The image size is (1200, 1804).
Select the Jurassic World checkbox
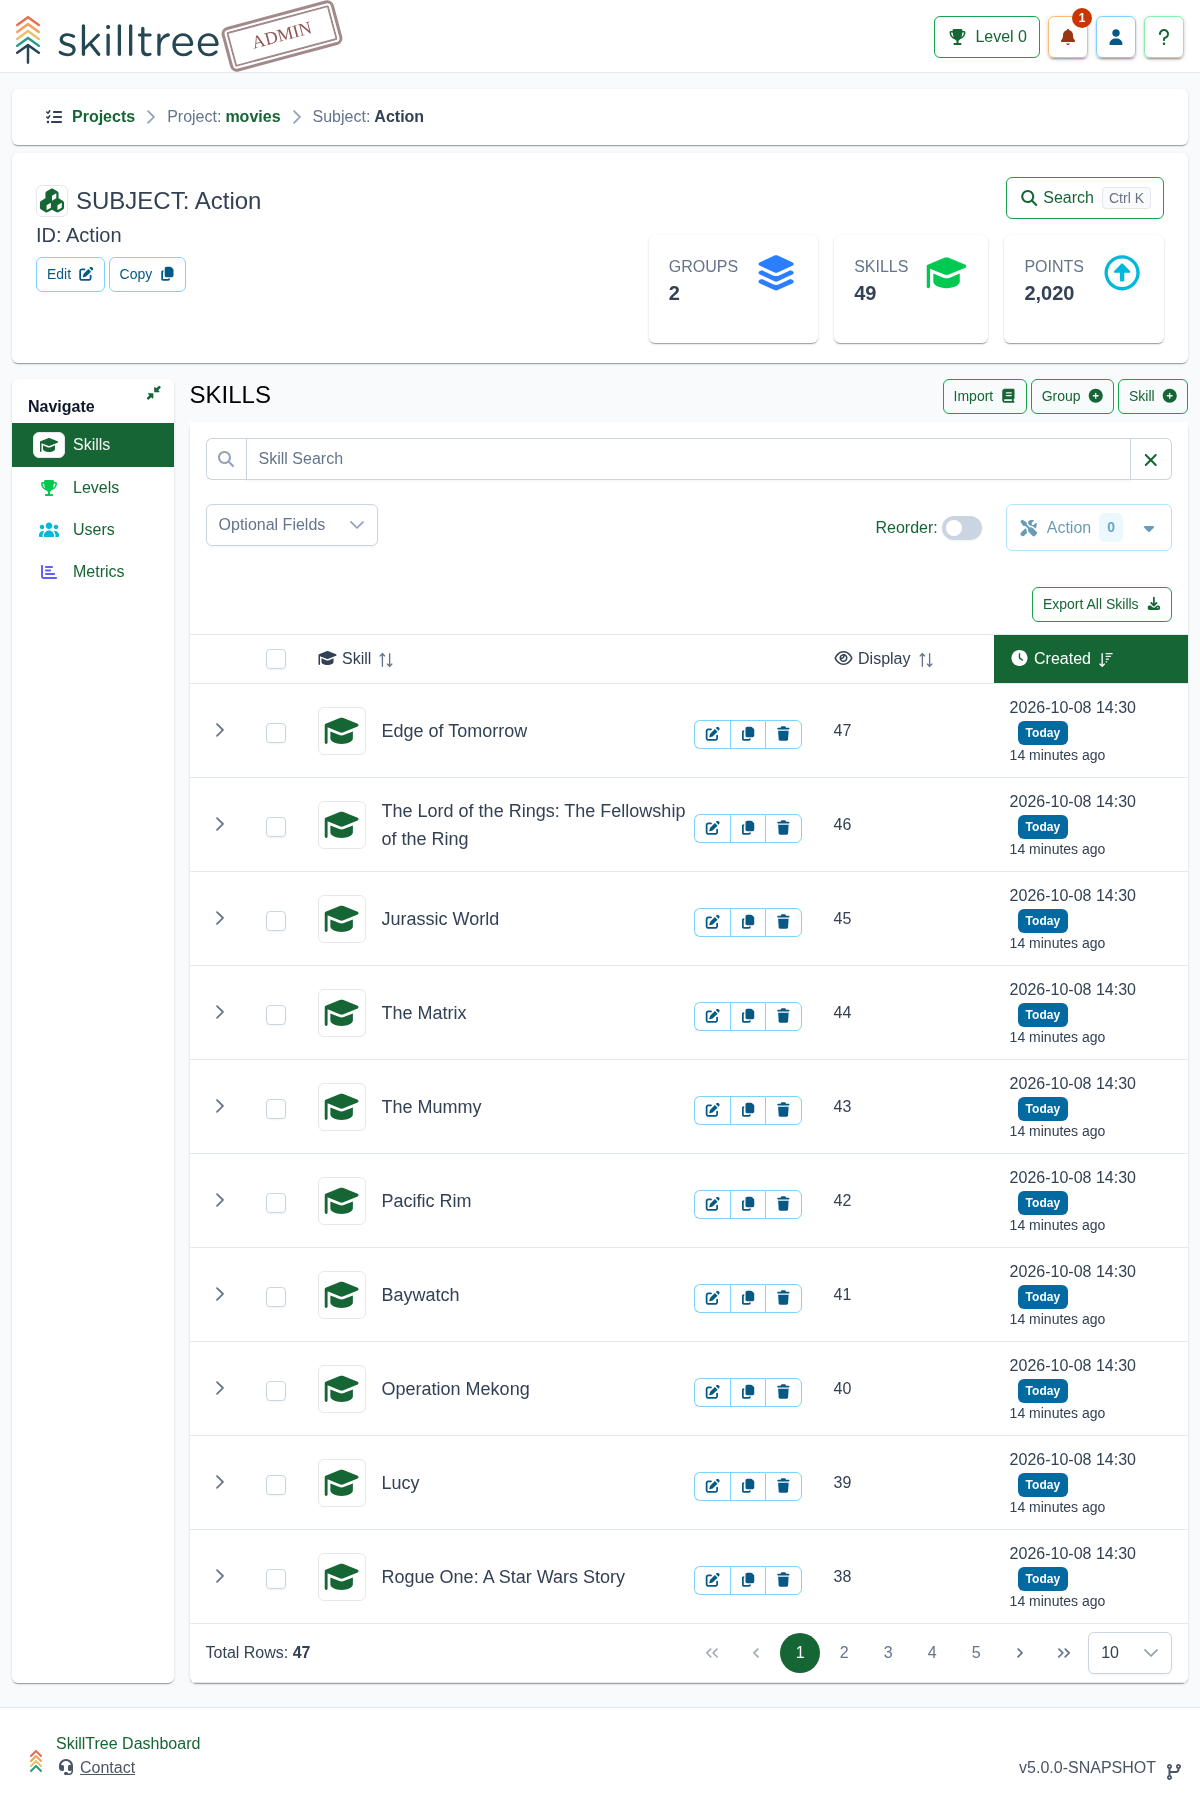[x=276, y=921]
